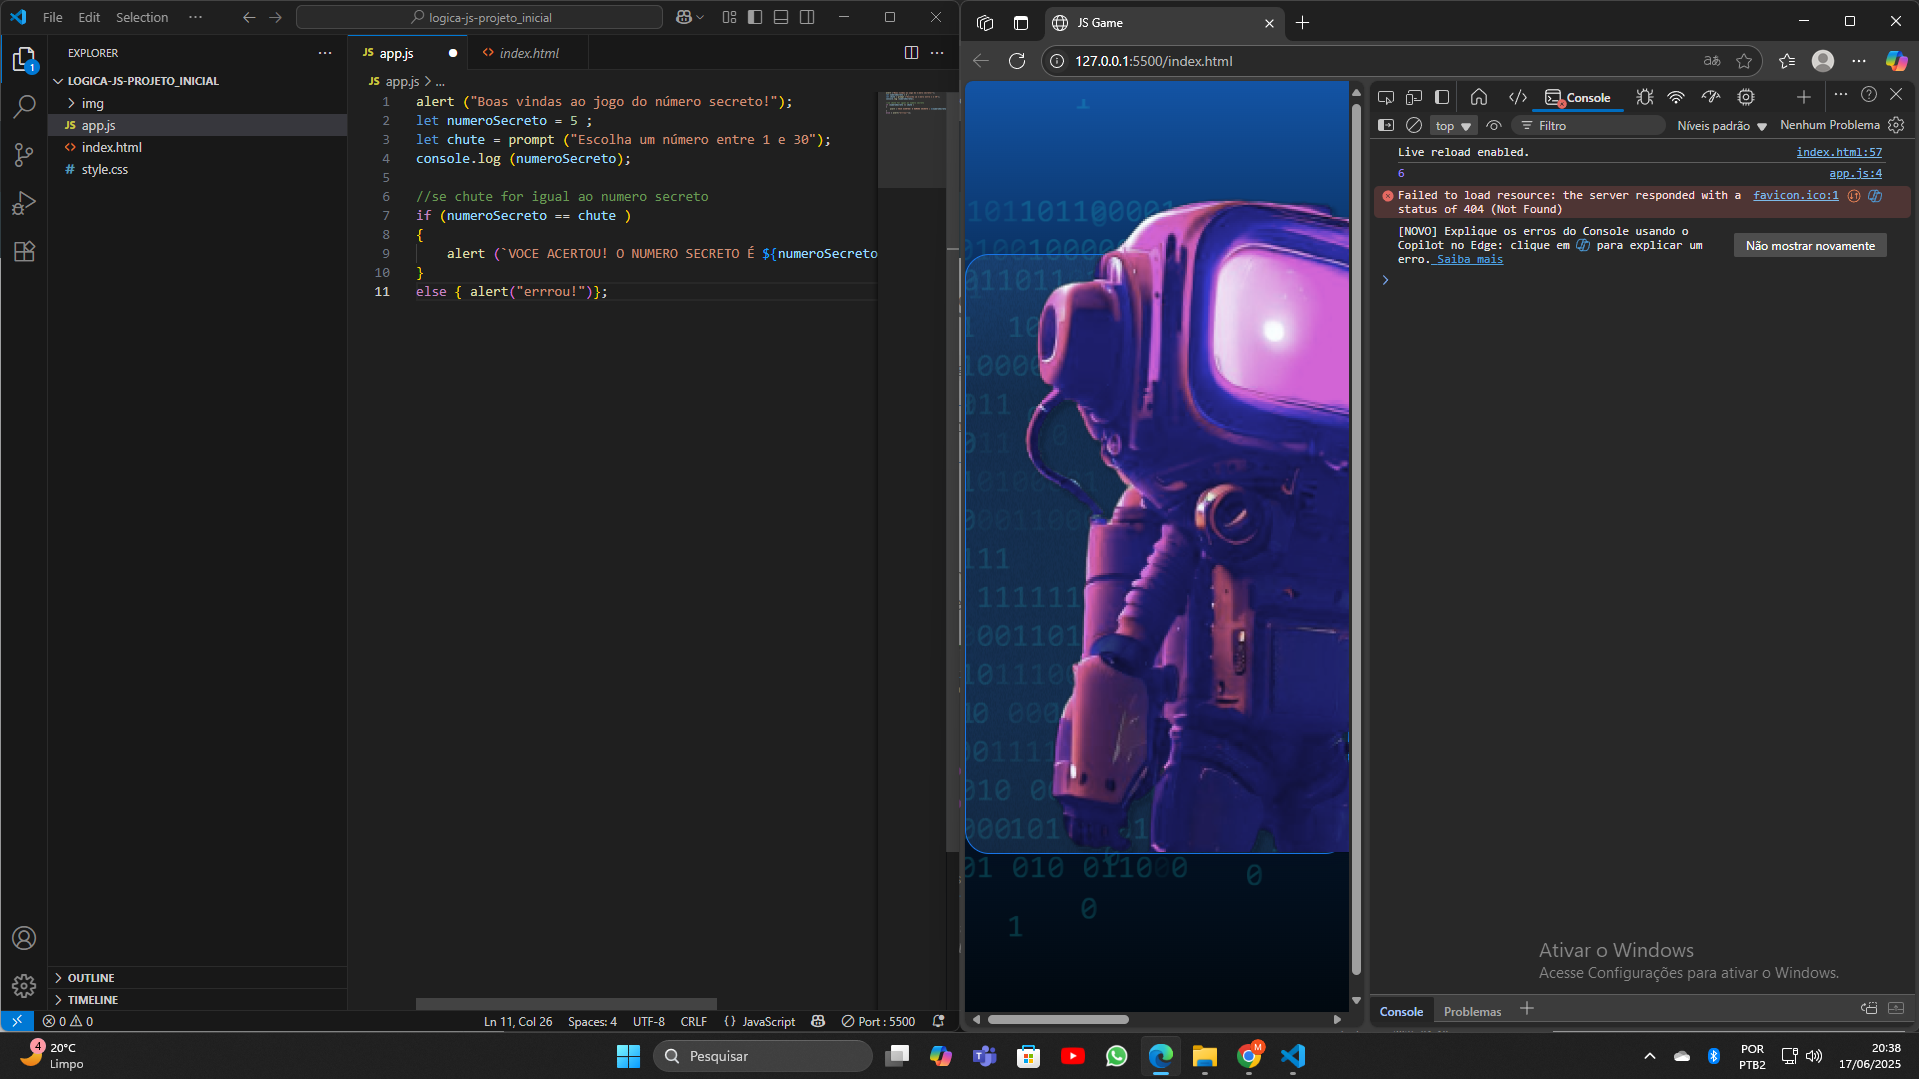Click the Não mostrar novamente button
Image resolution: width=1919 pixels, height=1079 pixels.
pos(1810,246)
